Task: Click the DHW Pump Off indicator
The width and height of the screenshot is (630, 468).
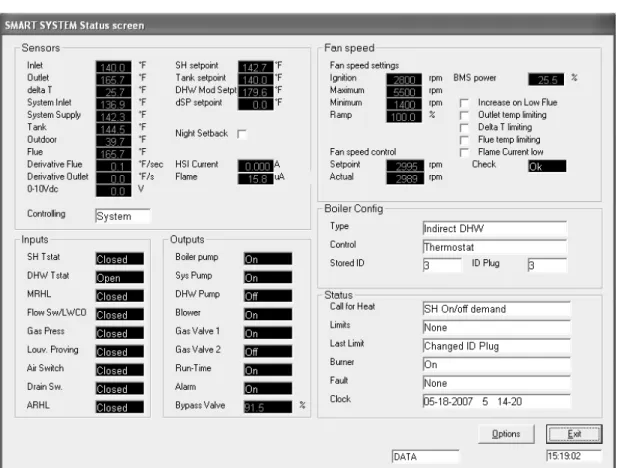Action: [x=268, y=296]
